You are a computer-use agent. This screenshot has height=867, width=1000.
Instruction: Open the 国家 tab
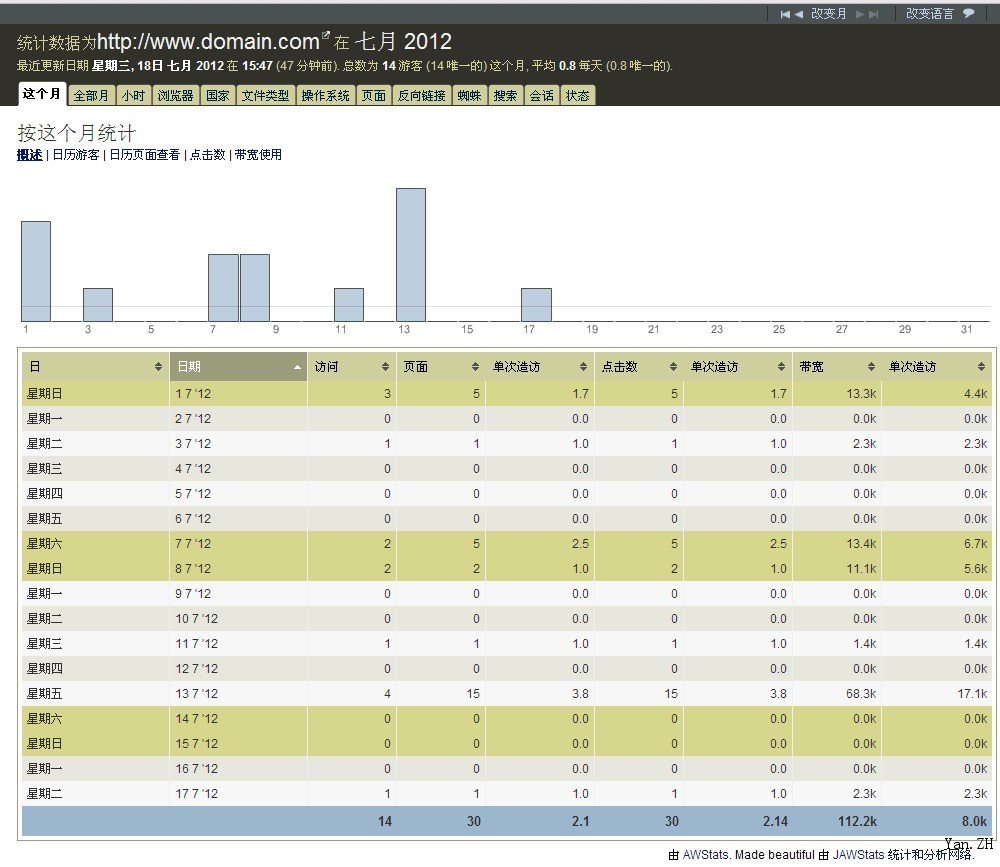pos(217,96)
